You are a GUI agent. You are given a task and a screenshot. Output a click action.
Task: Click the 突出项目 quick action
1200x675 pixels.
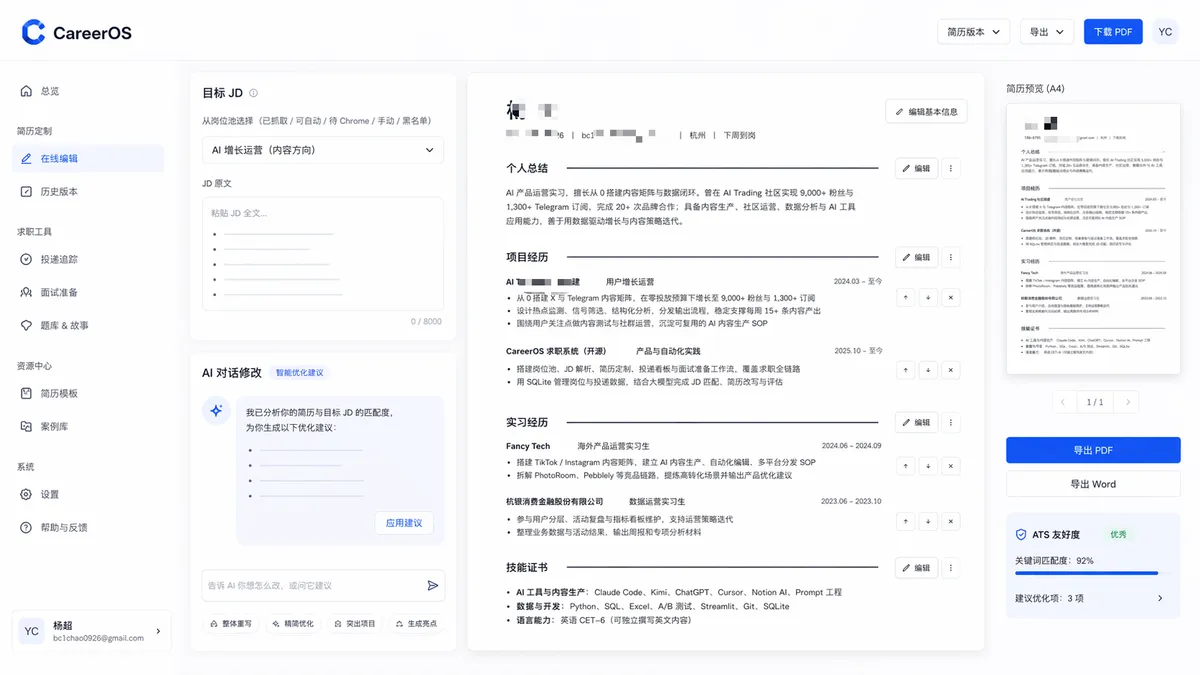click(354, 623)
